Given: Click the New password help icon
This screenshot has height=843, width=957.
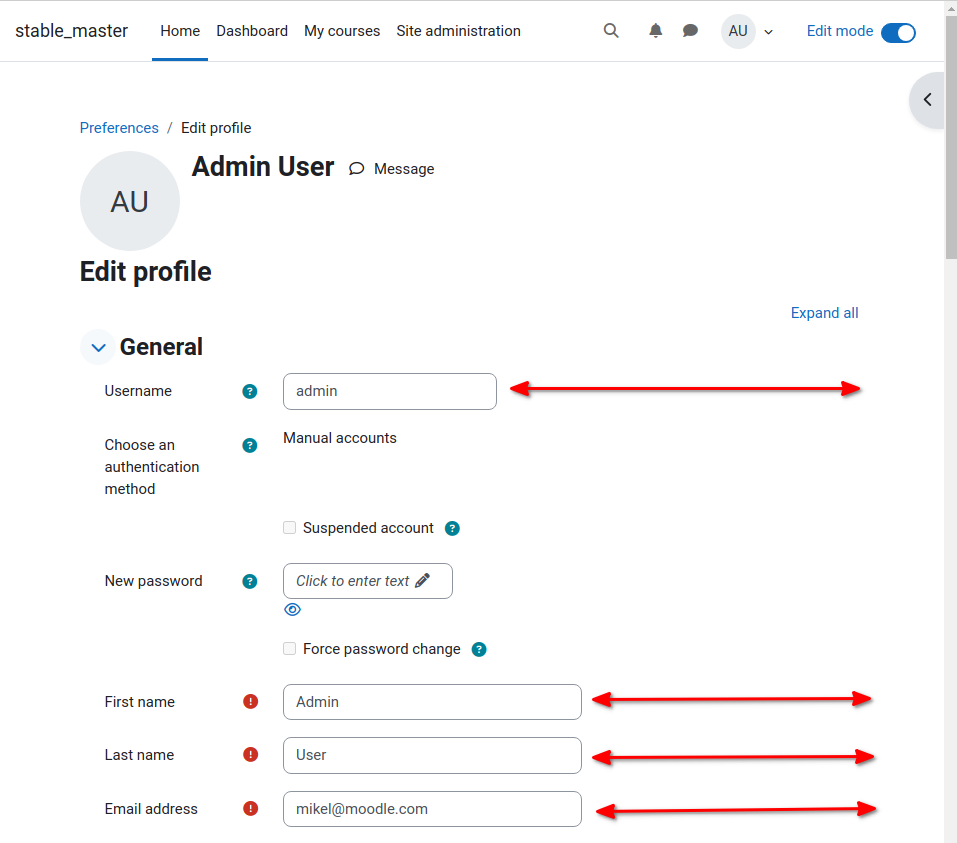Looking at the screenshot, I should pyautogui.click(x=250, y=582).
